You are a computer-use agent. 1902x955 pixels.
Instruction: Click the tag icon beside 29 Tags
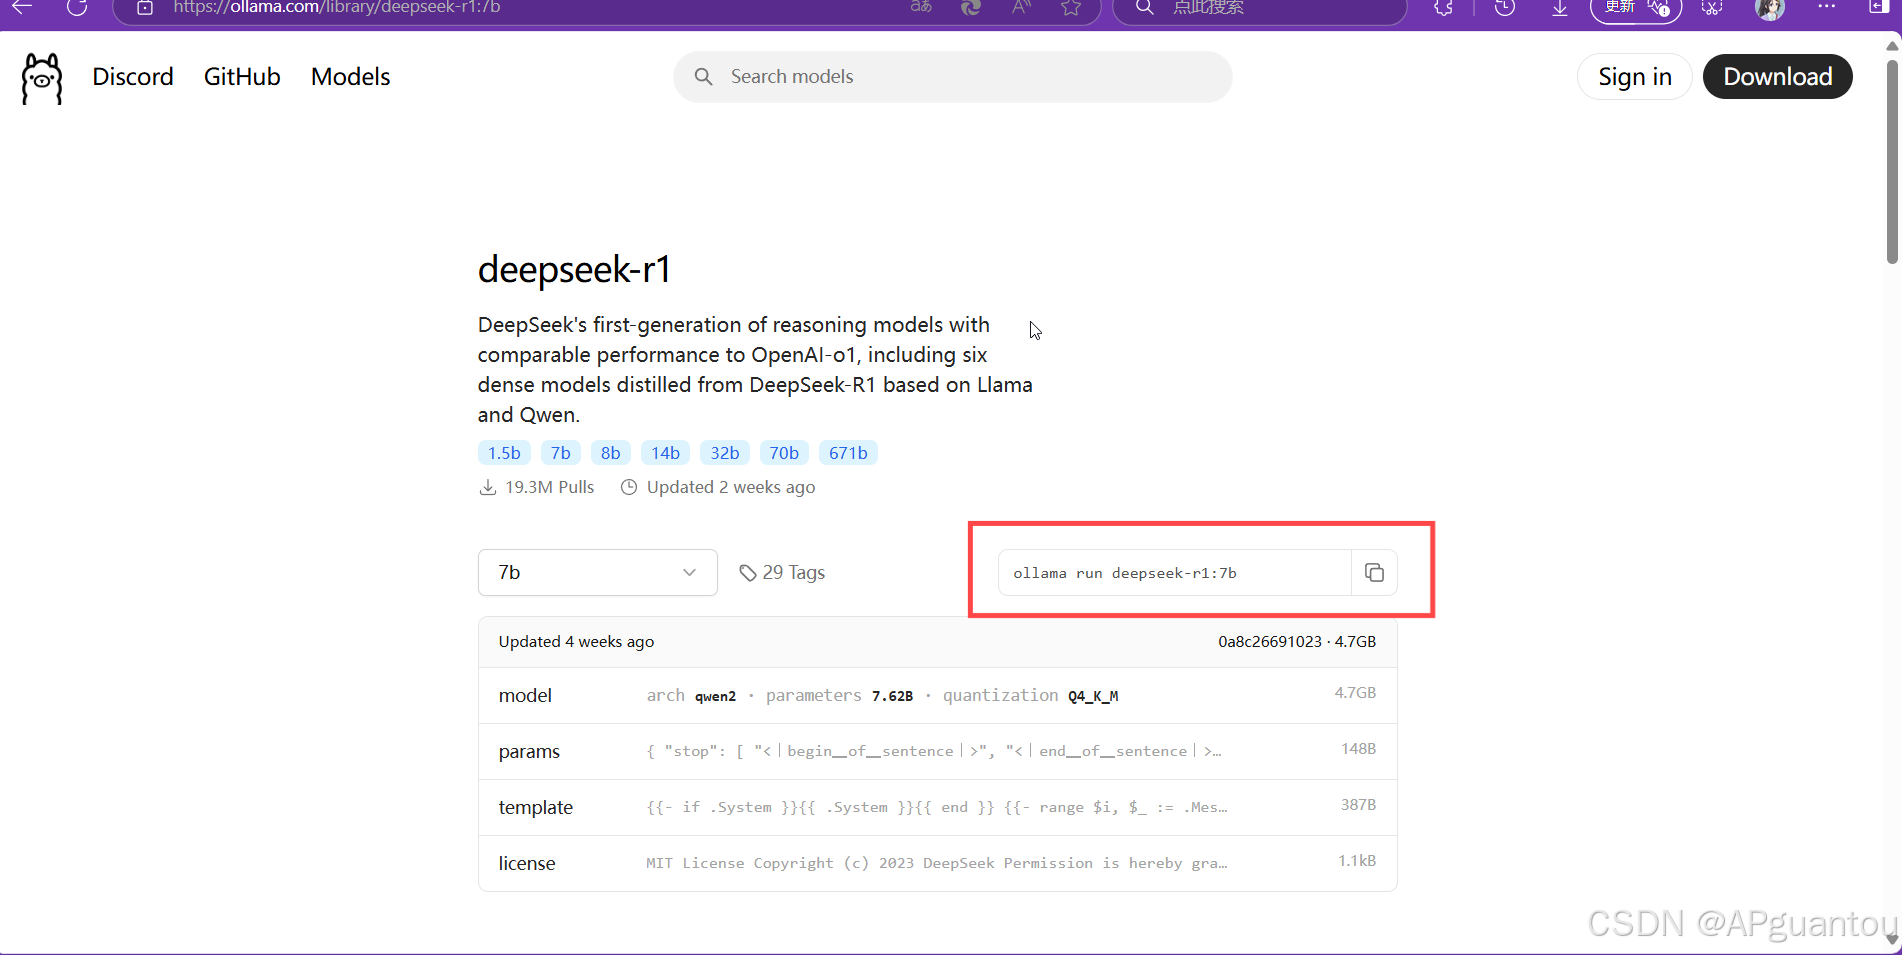tap(748, 573)
